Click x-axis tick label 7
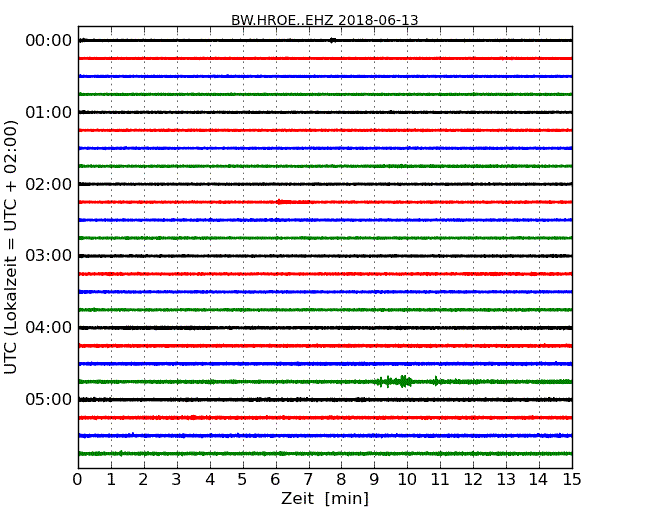Image resolution: width=650 pixels, height=520 pixels. [308, 480]
